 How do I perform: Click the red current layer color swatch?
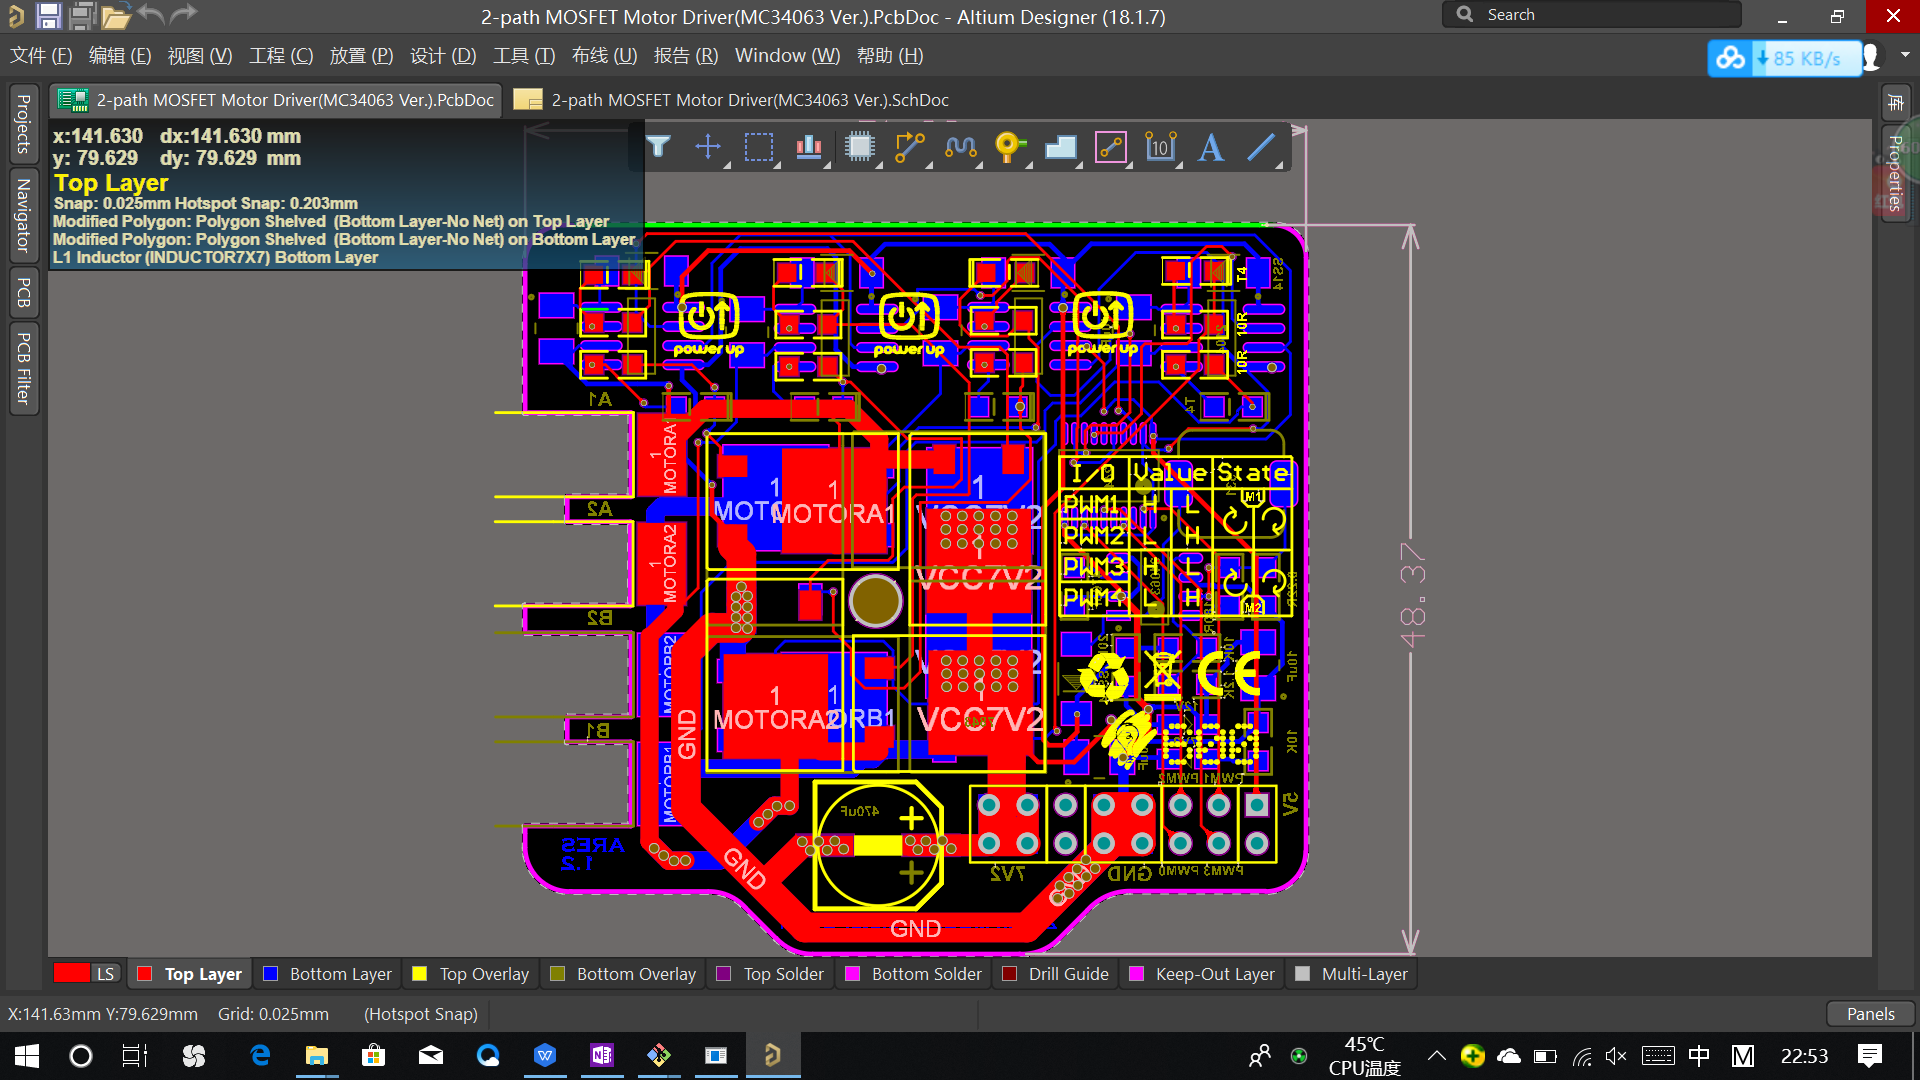(71, 973)
